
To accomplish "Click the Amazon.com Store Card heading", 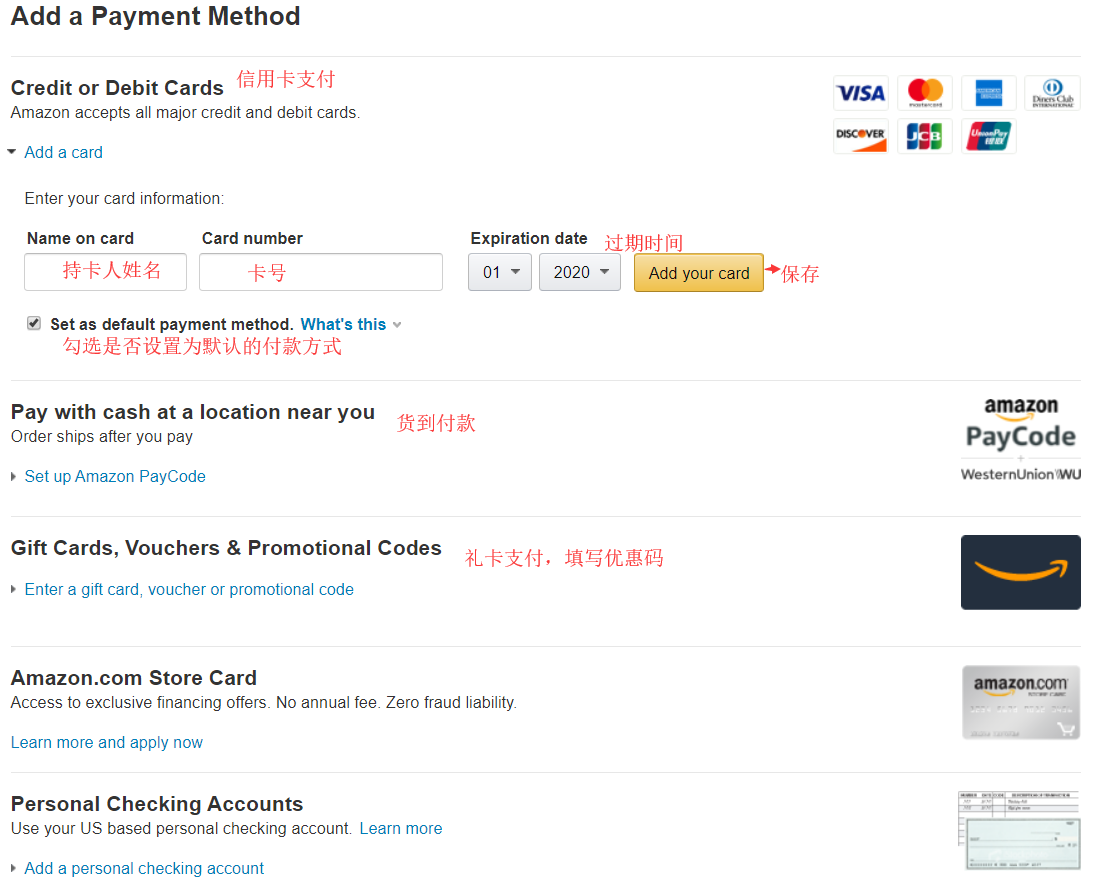I will coord(134,677).
